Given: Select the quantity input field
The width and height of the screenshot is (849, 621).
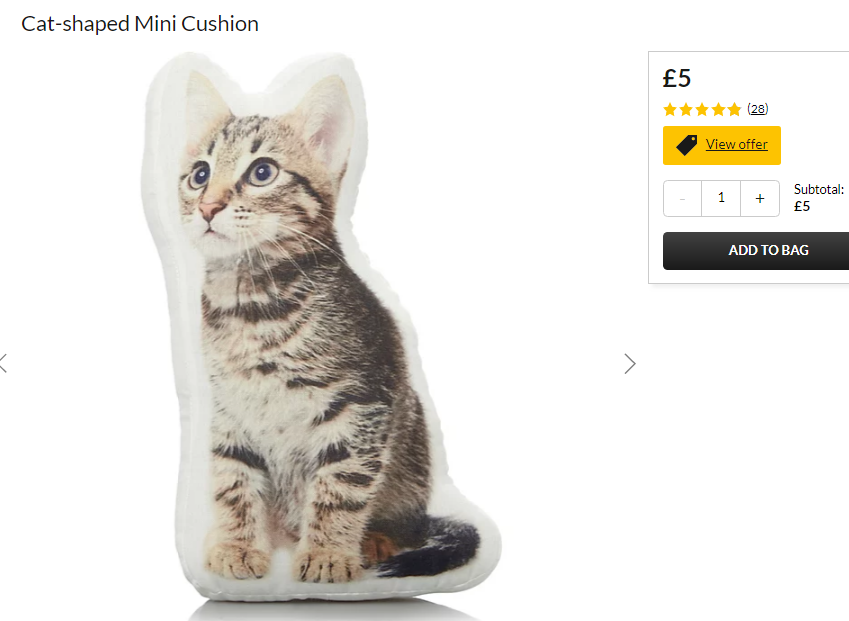Looking at the screenshot, I should click(721, 199).
